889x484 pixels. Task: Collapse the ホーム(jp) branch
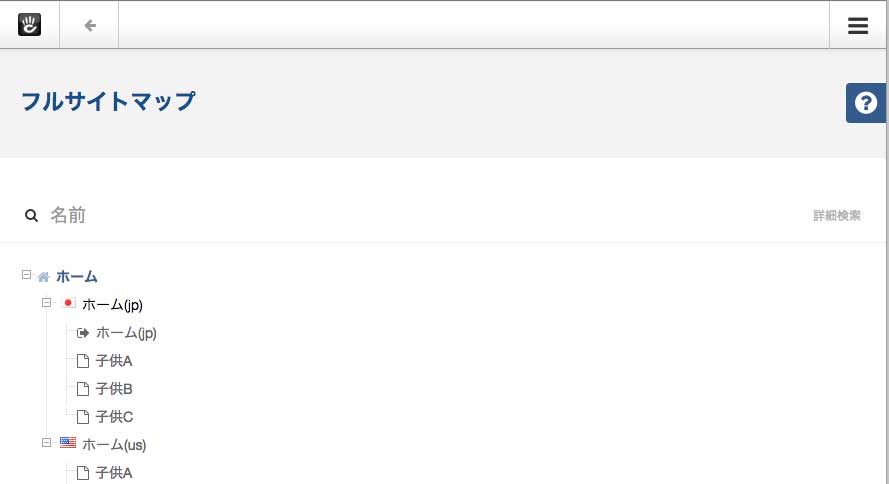click(x=46, y=303)
